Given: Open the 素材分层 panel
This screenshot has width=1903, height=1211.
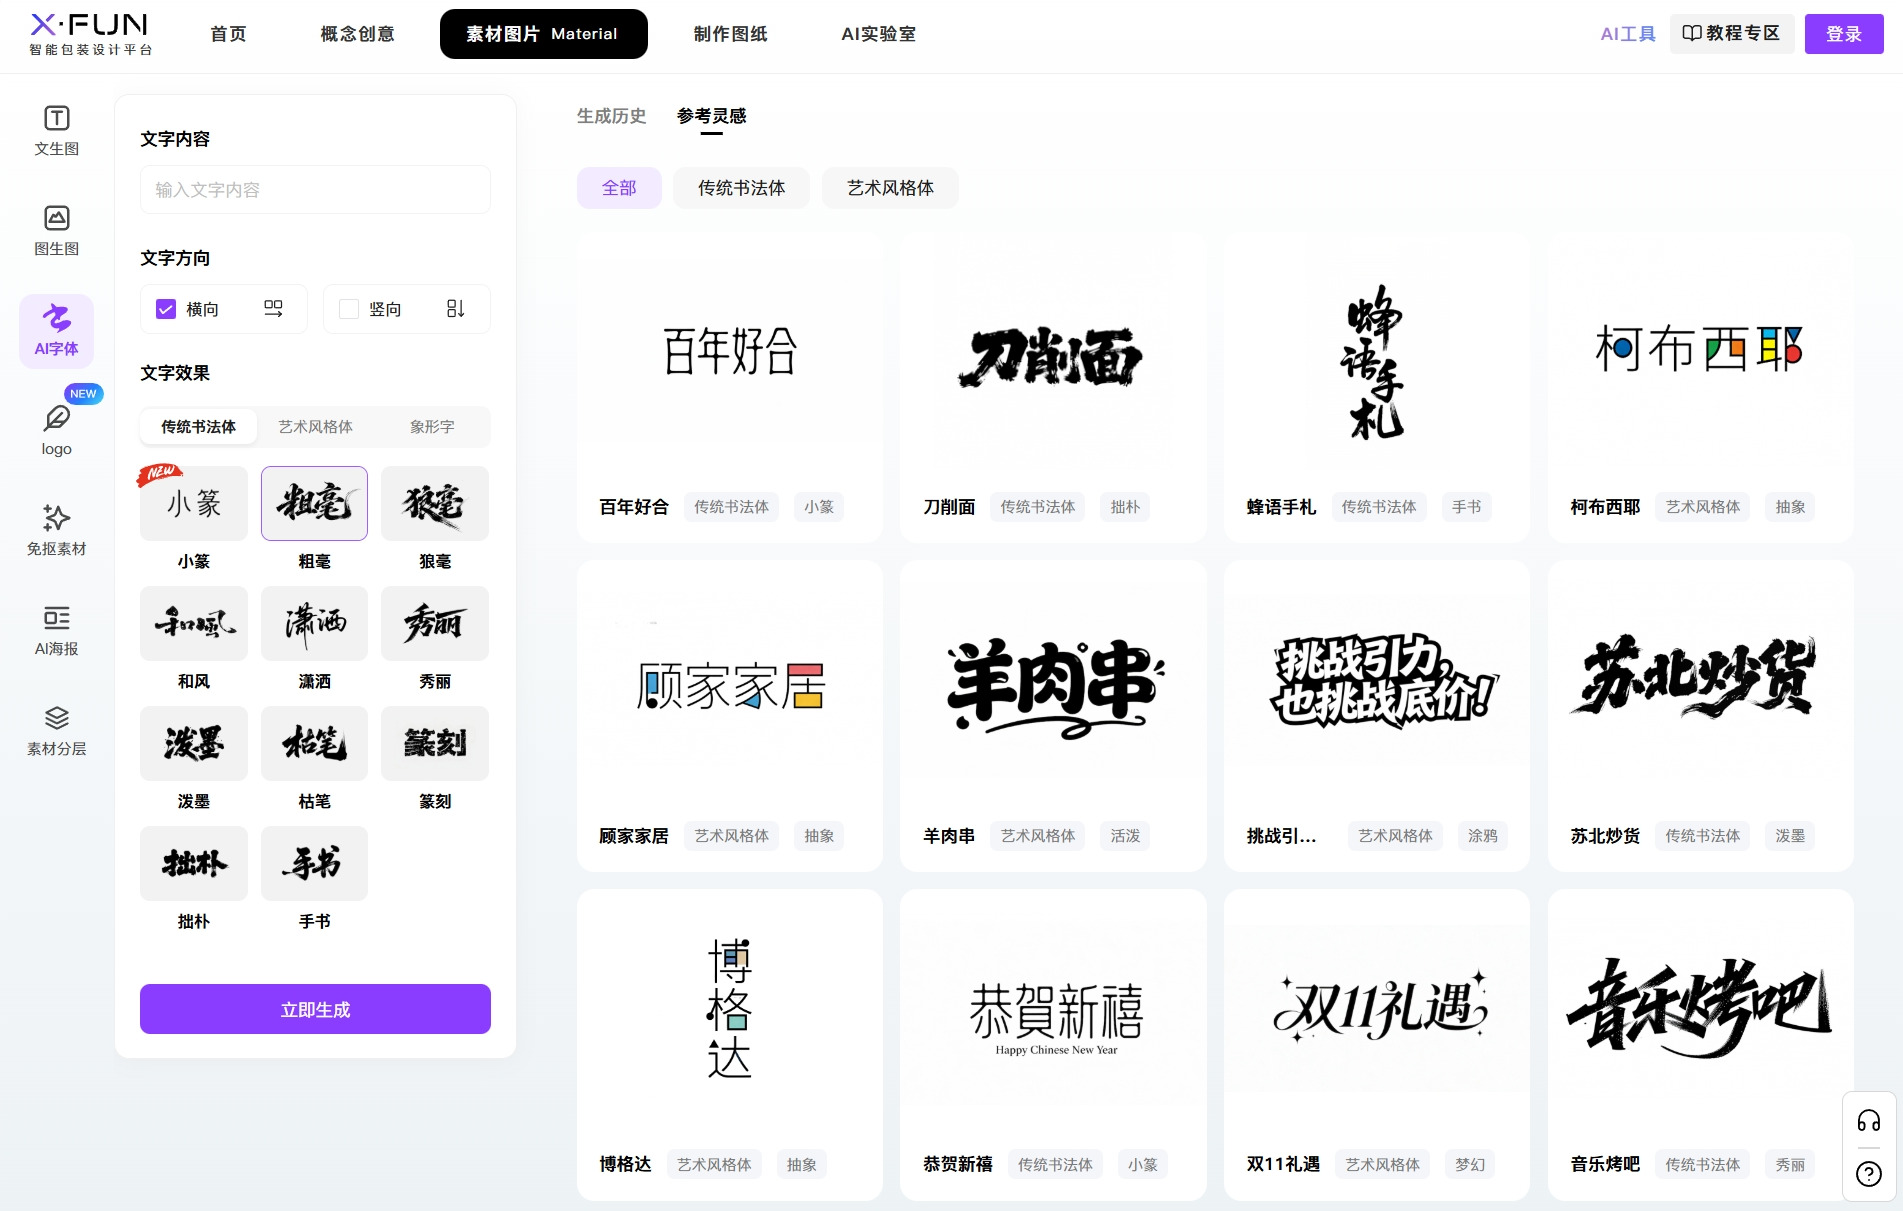Looking at the screenshot, I should coord(56,730).
